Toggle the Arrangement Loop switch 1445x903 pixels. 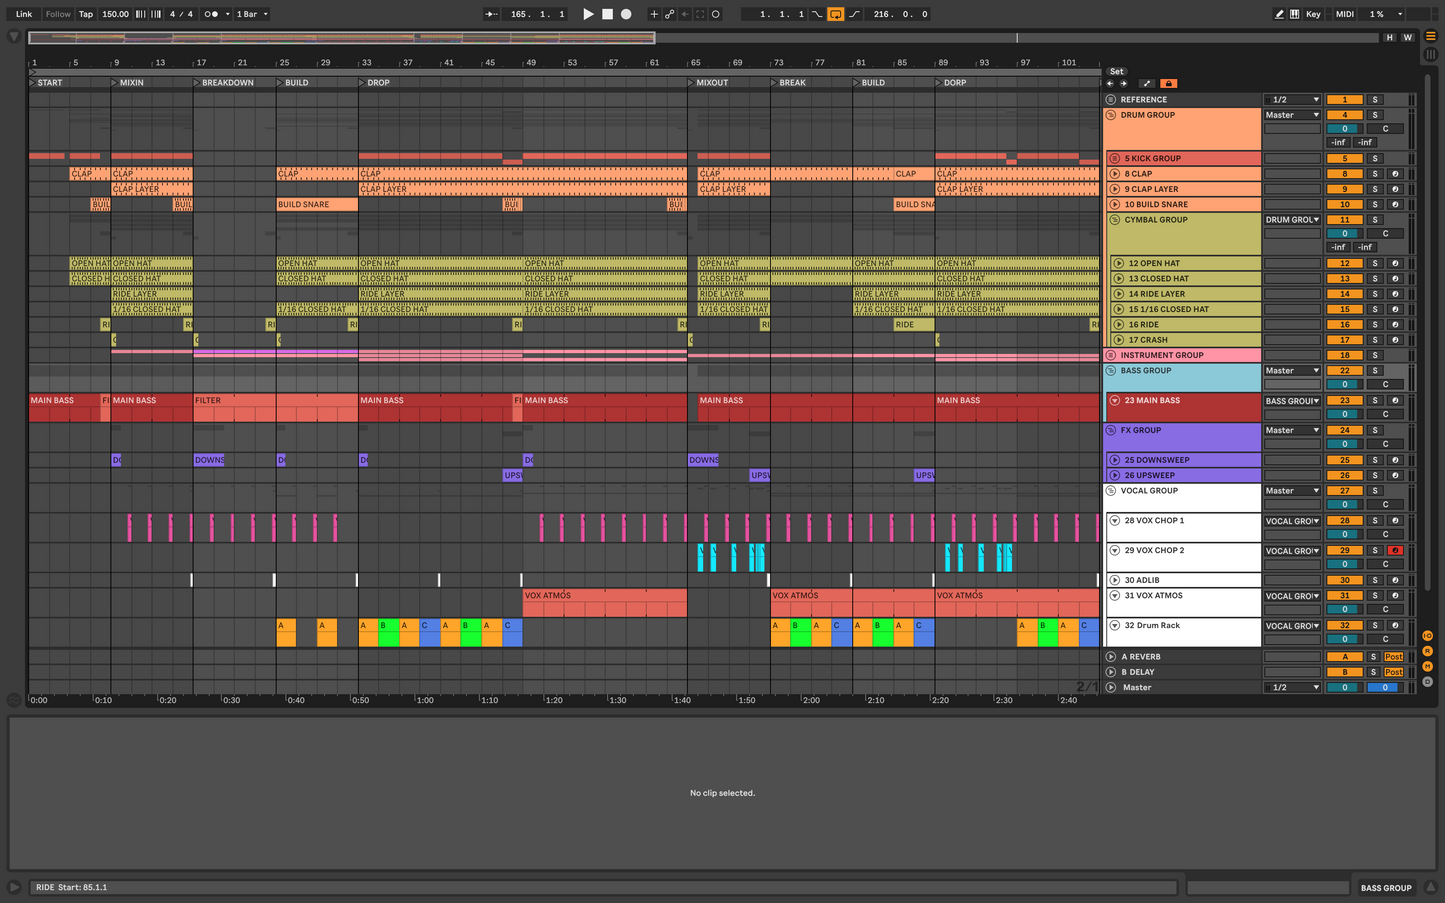point(835,14)
